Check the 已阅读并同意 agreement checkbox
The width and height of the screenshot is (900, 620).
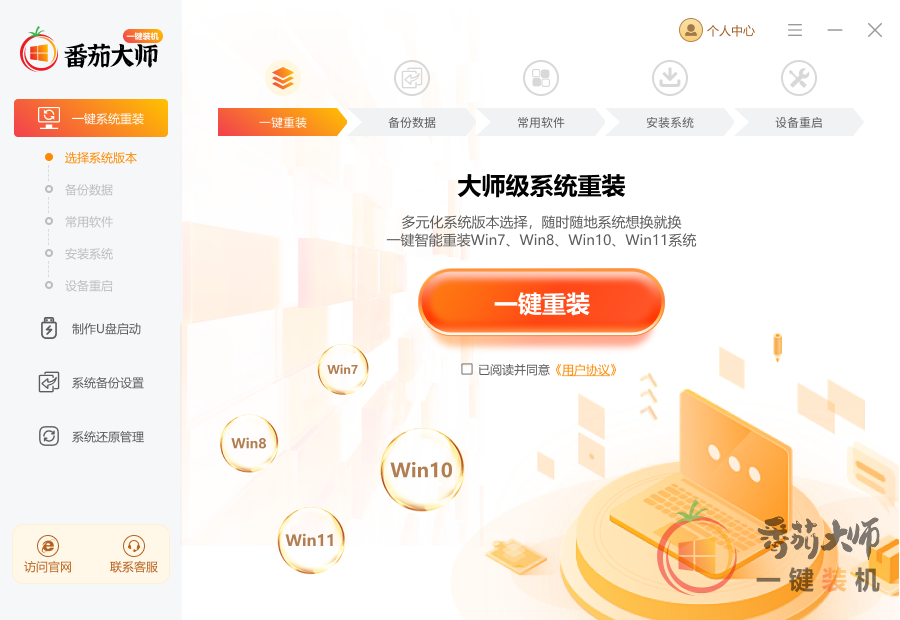(467, 369)
